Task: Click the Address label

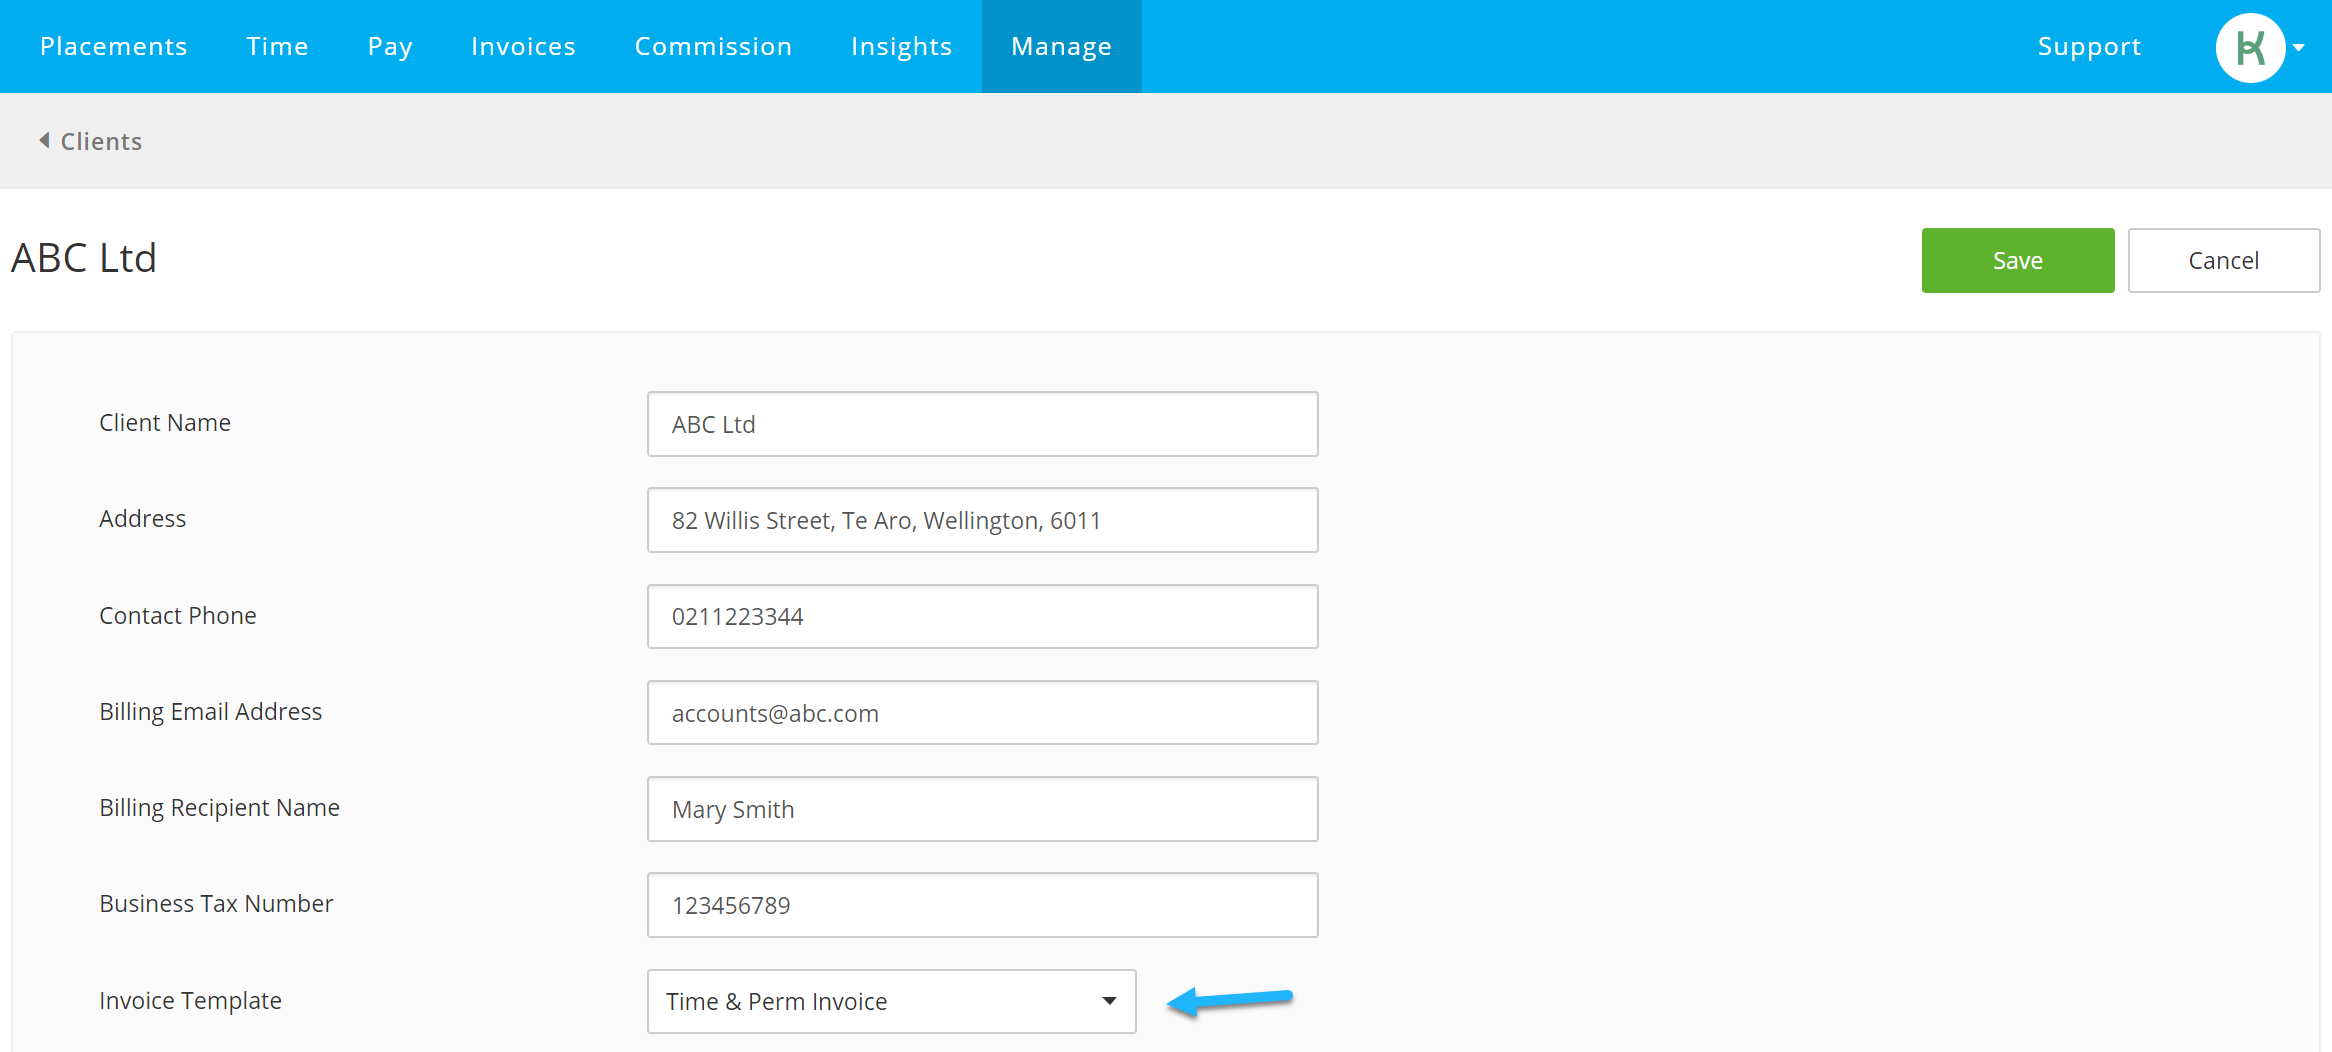Action: (142, 519)
